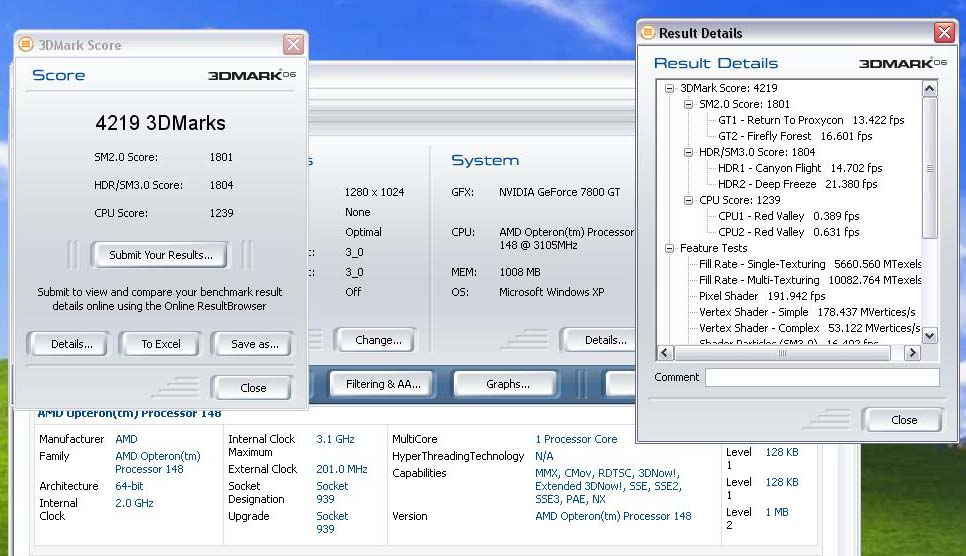This screenshot has height=556, width=966.
Task: Click the 1280 x 1024 resolution value
Action: [374, 192]
